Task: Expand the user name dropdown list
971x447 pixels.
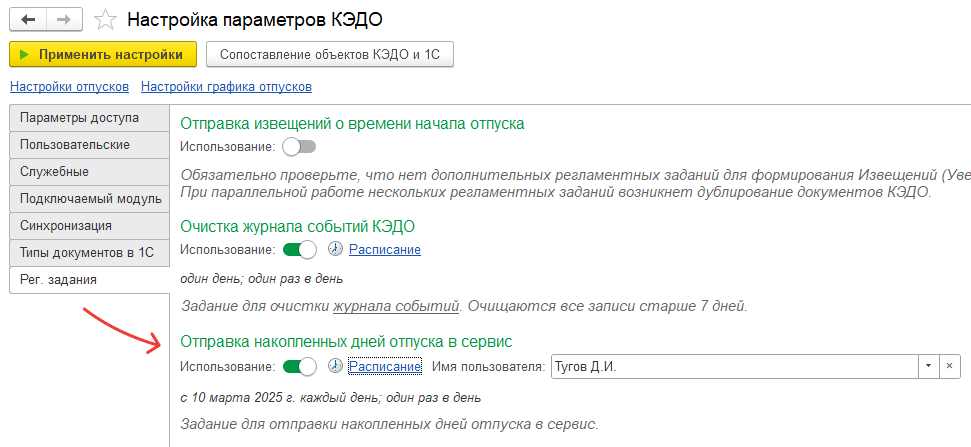Action: click(x=929, y=366)
